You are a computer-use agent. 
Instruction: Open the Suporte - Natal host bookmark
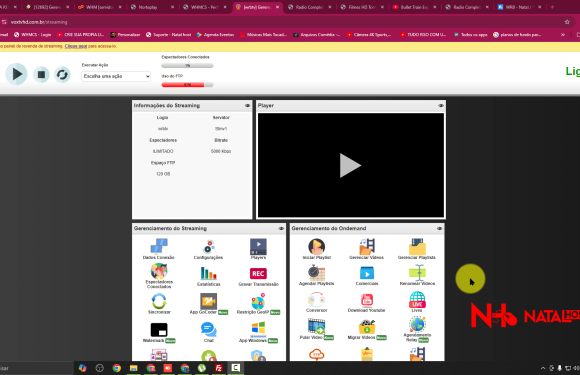coord(169,35)
